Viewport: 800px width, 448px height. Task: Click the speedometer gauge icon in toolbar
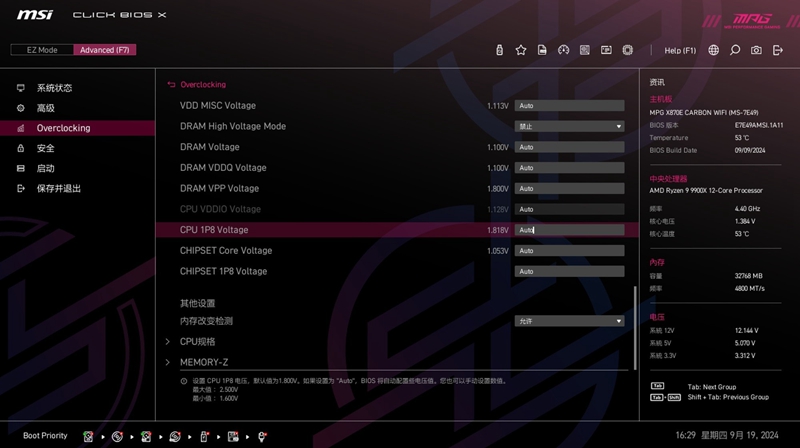(563, 50)
